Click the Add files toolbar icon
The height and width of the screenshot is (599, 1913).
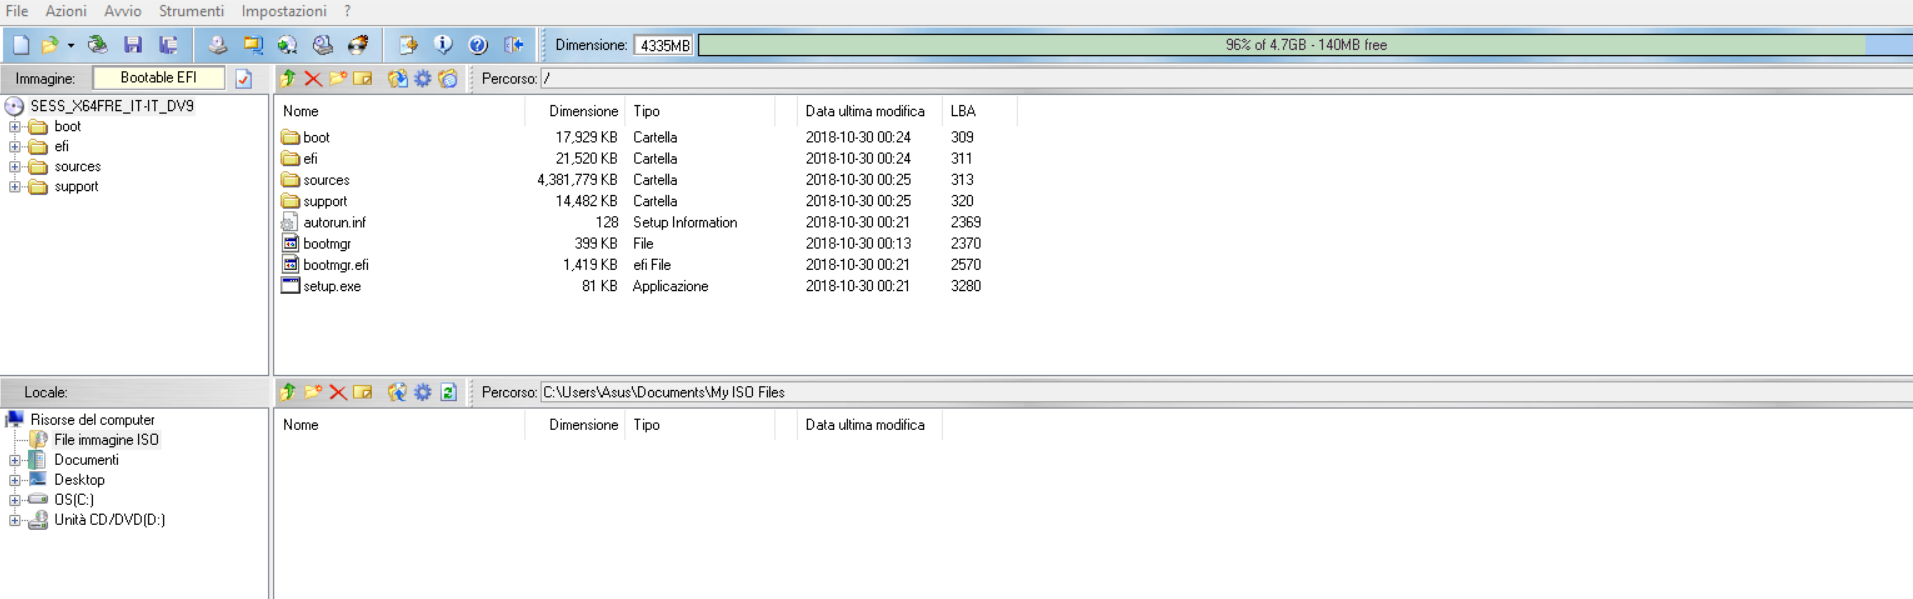408,45
